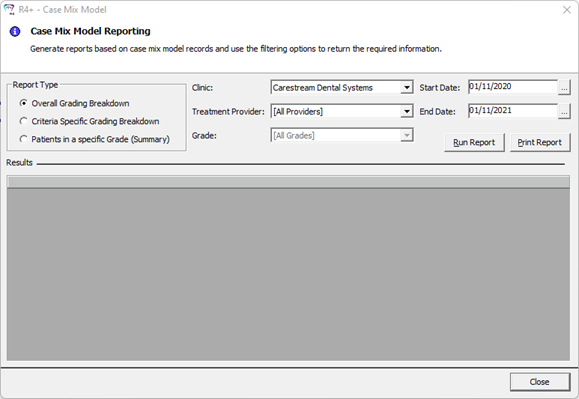The height and width of the screenshot is (399, 579).
Task: Click the blue information icon
Action: point(15,32)
